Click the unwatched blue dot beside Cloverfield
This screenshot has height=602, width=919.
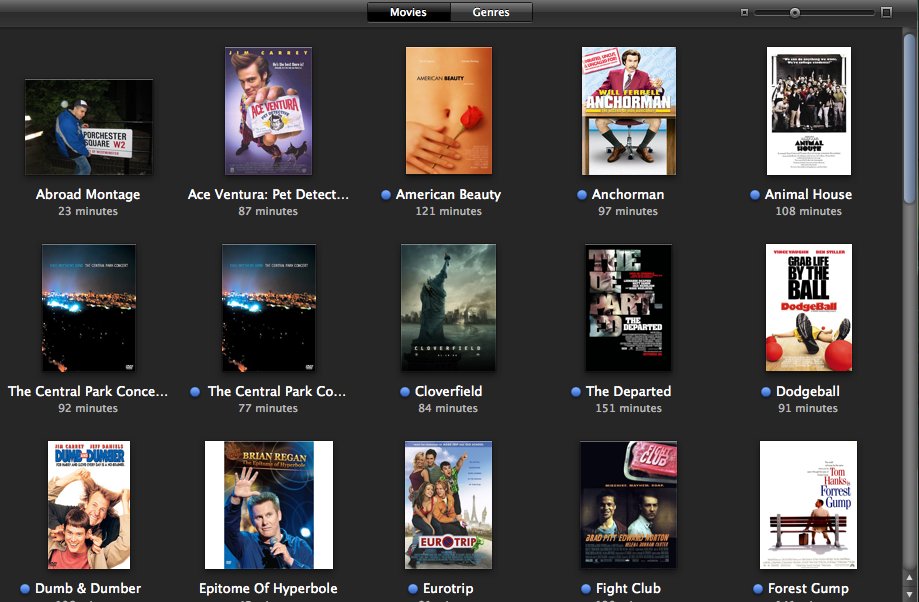coord(405,392)
